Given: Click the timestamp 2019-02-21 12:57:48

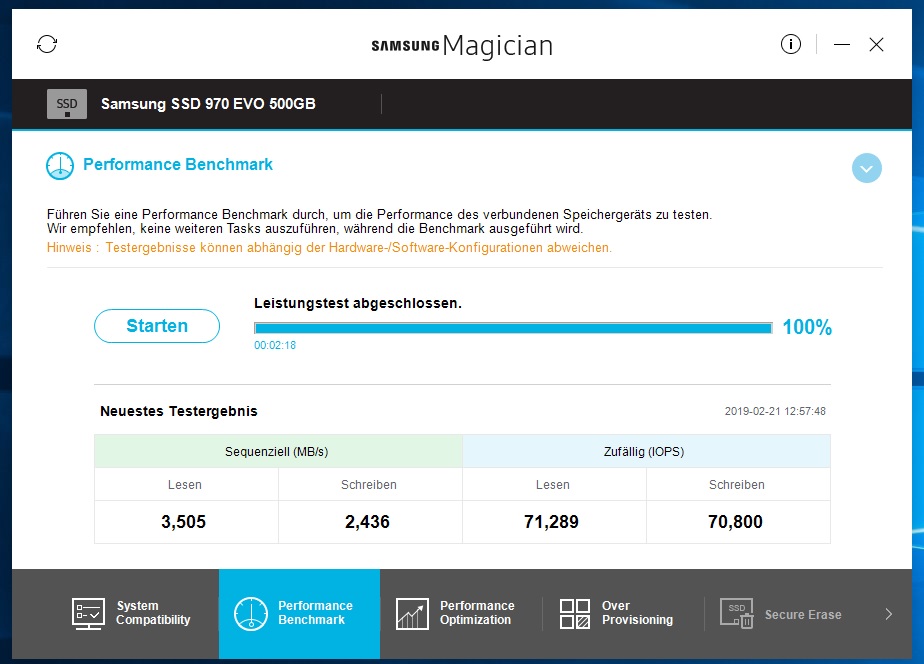Looking at the screenshot, I should click(x=775, y=411).
